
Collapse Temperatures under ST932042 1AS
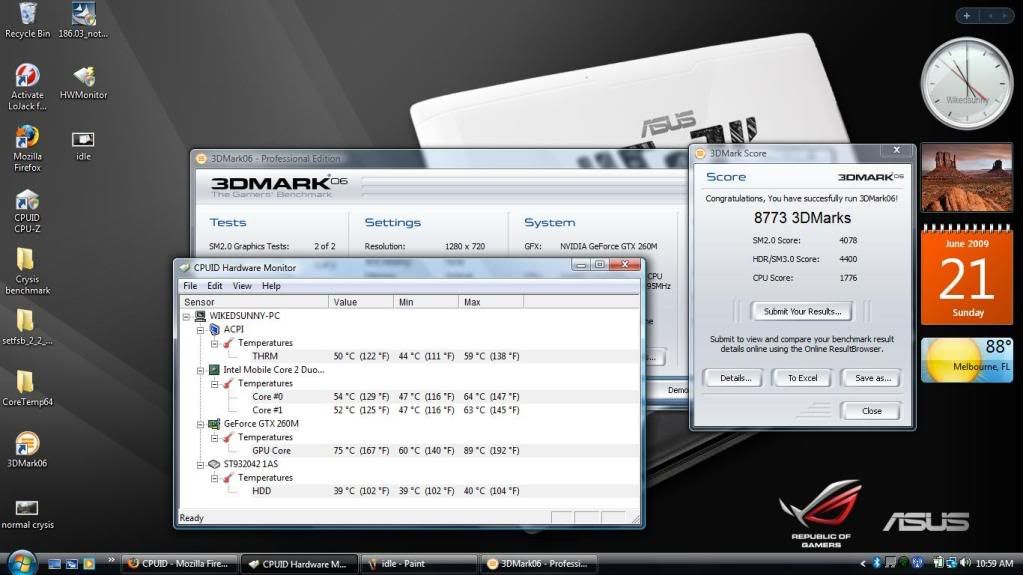click(x=215, y=478)
